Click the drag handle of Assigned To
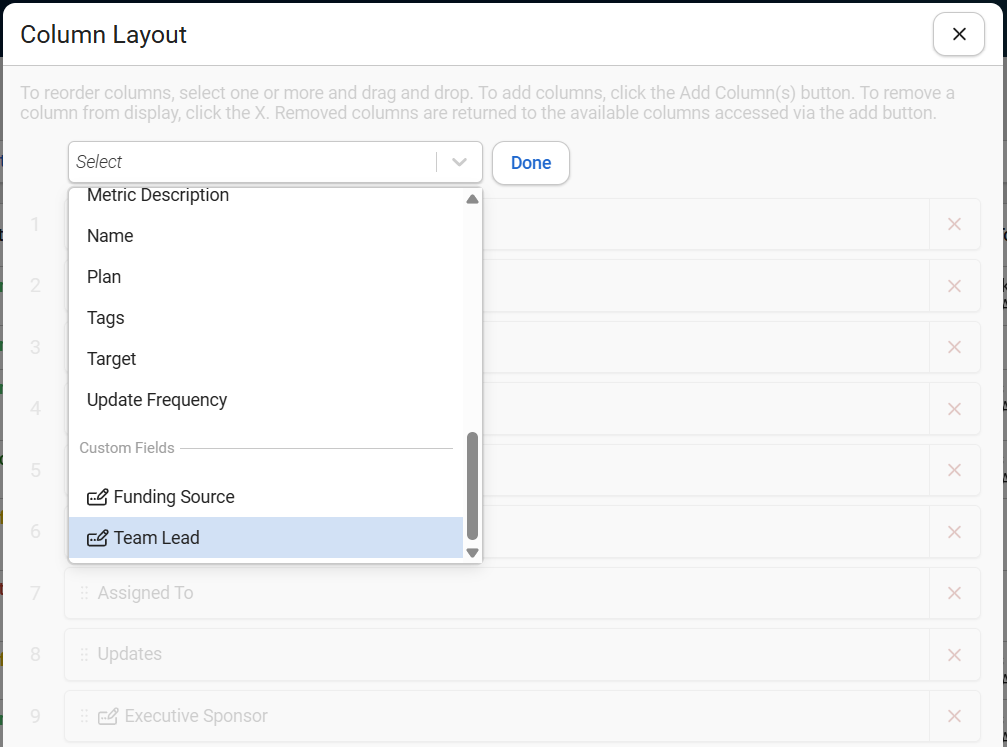 84,593
